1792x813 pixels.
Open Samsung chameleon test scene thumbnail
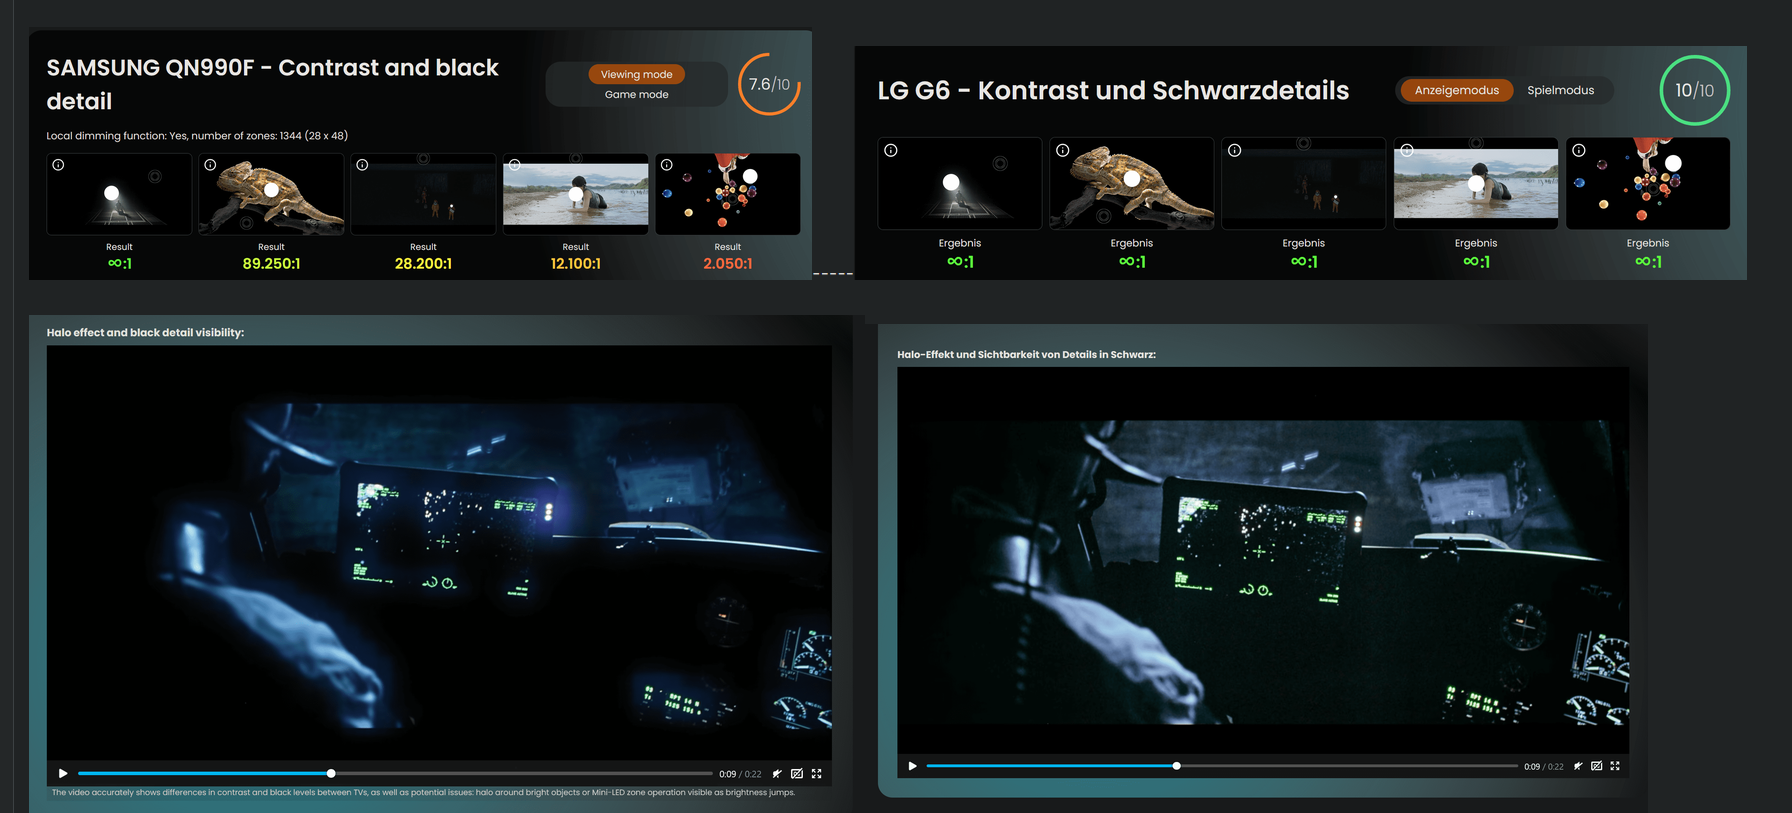[x=271, y=194]
